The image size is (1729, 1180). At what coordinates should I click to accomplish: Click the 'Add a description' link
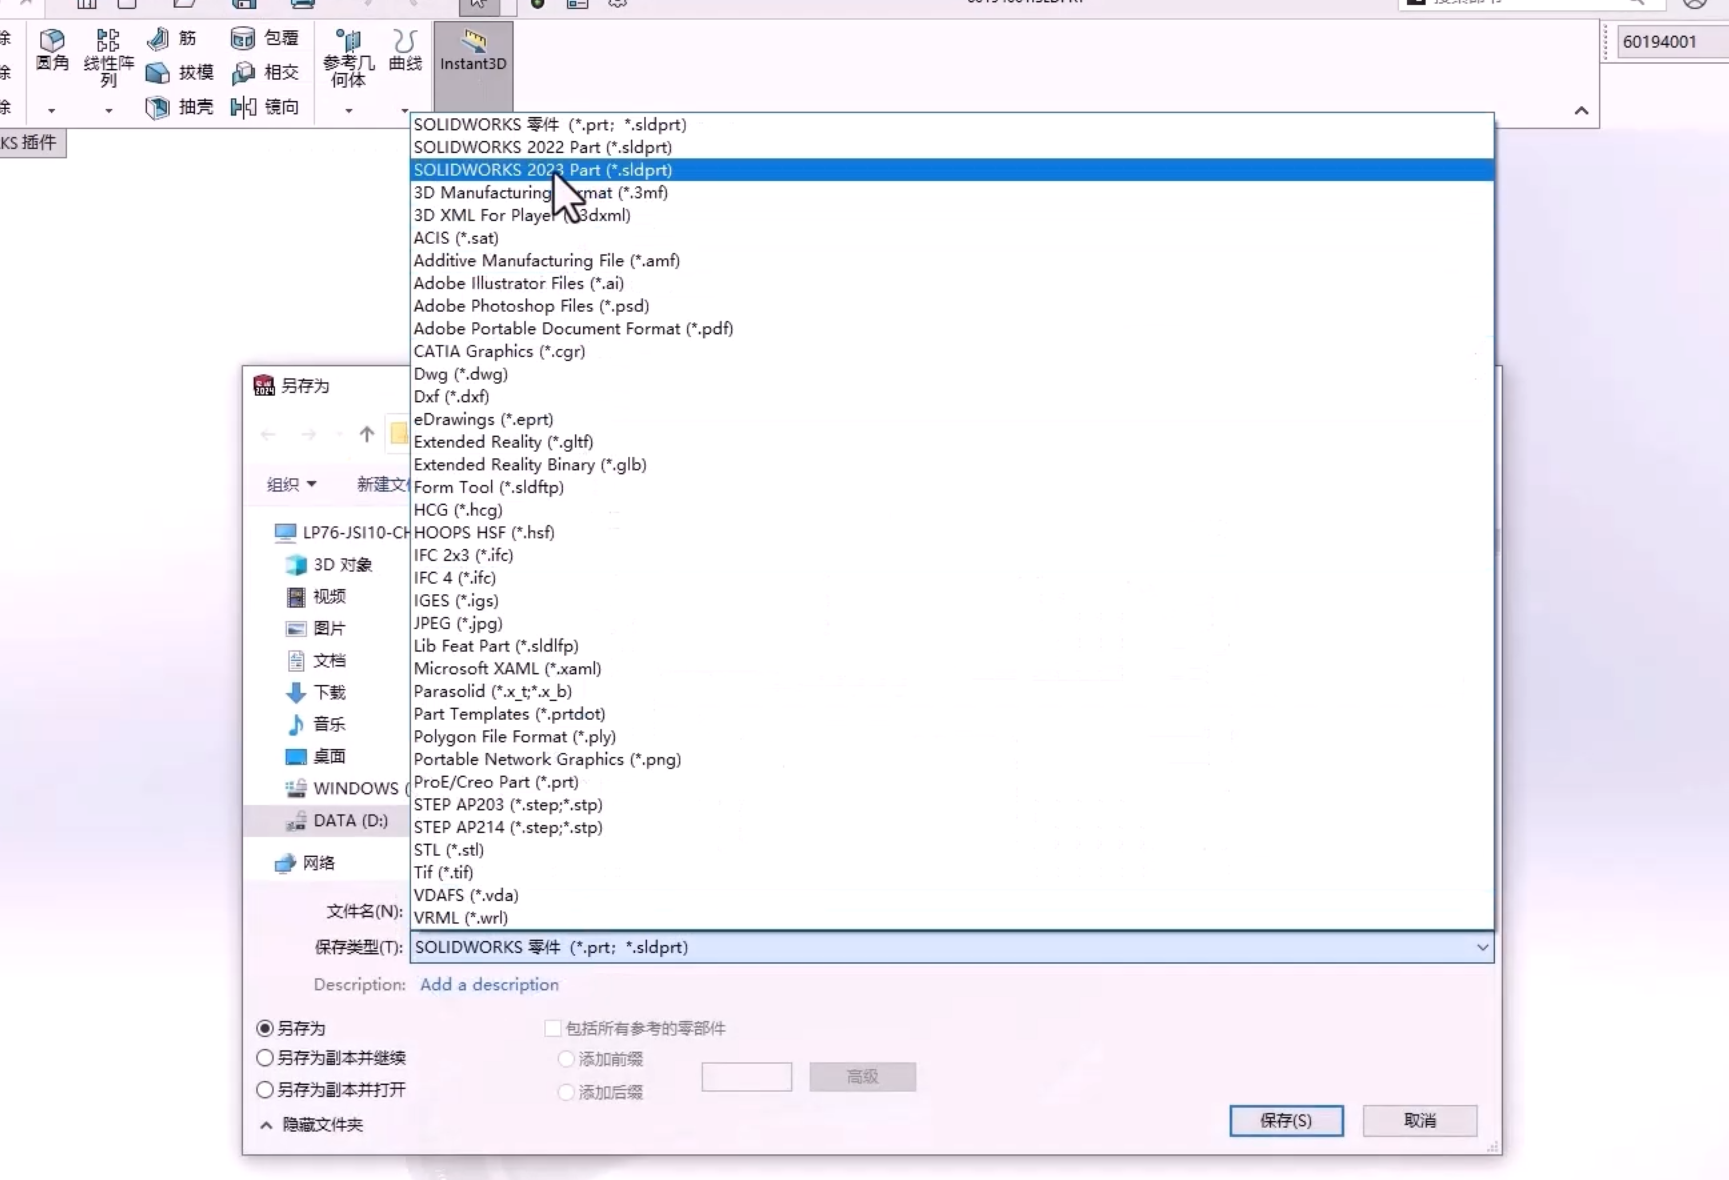pyautogui.click(x=489, y=985)
